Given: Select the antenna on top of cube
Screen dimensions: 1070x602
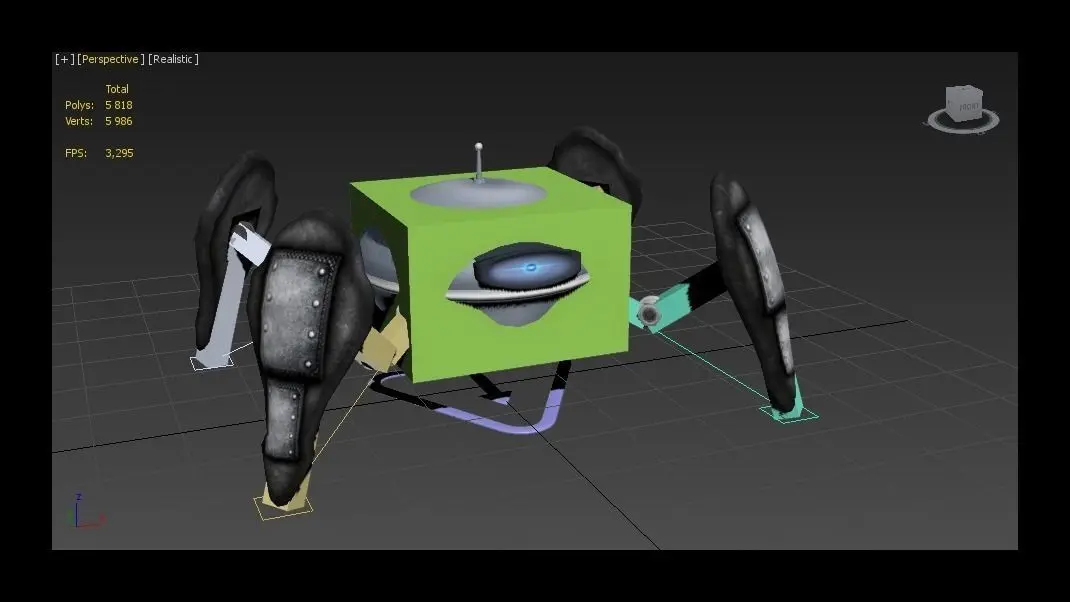Looking at the screenshot, I should tap(479, 162).
